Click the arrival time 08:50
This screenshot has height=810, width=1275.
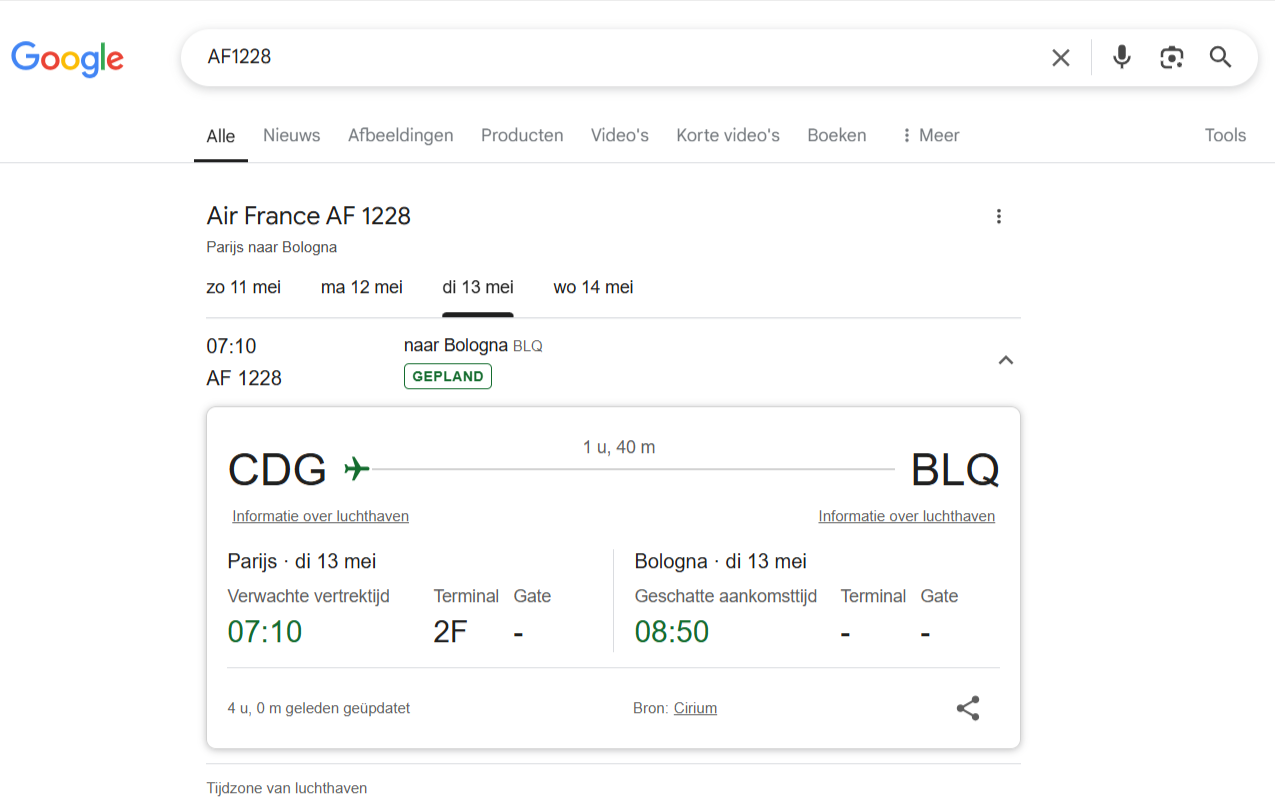672,632
